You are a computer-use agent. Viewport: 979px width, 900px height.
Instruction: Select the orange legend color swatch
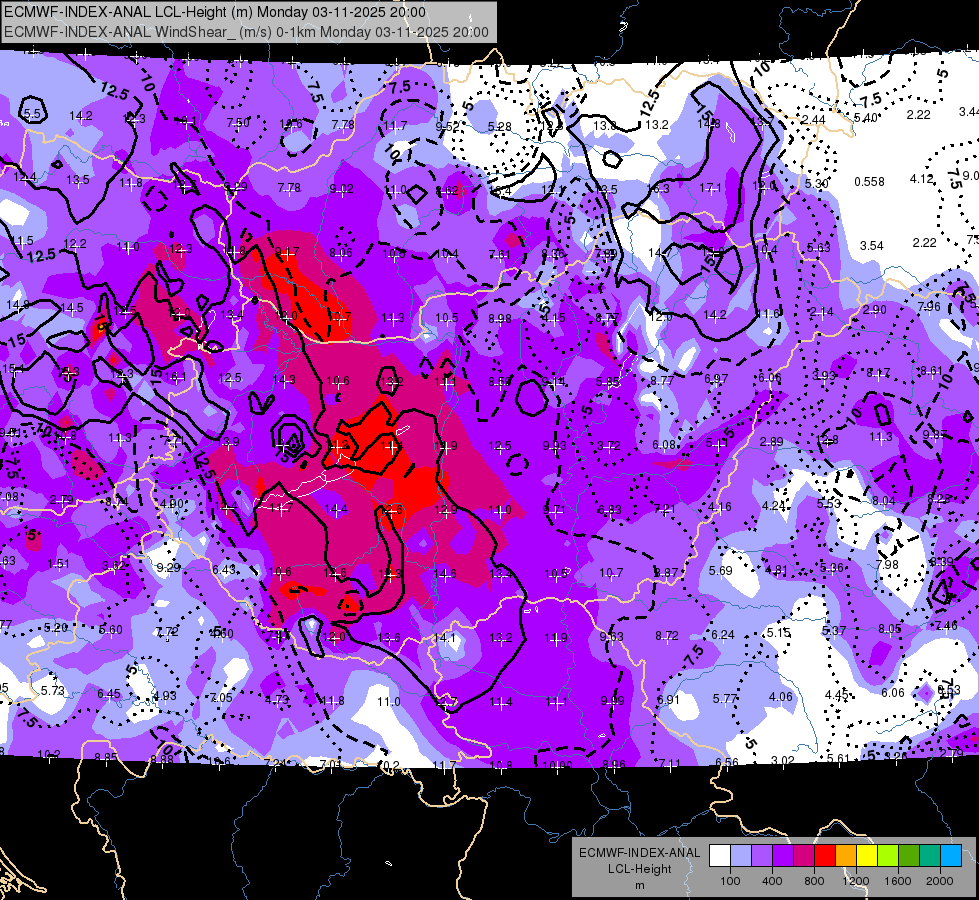(846, 855)
